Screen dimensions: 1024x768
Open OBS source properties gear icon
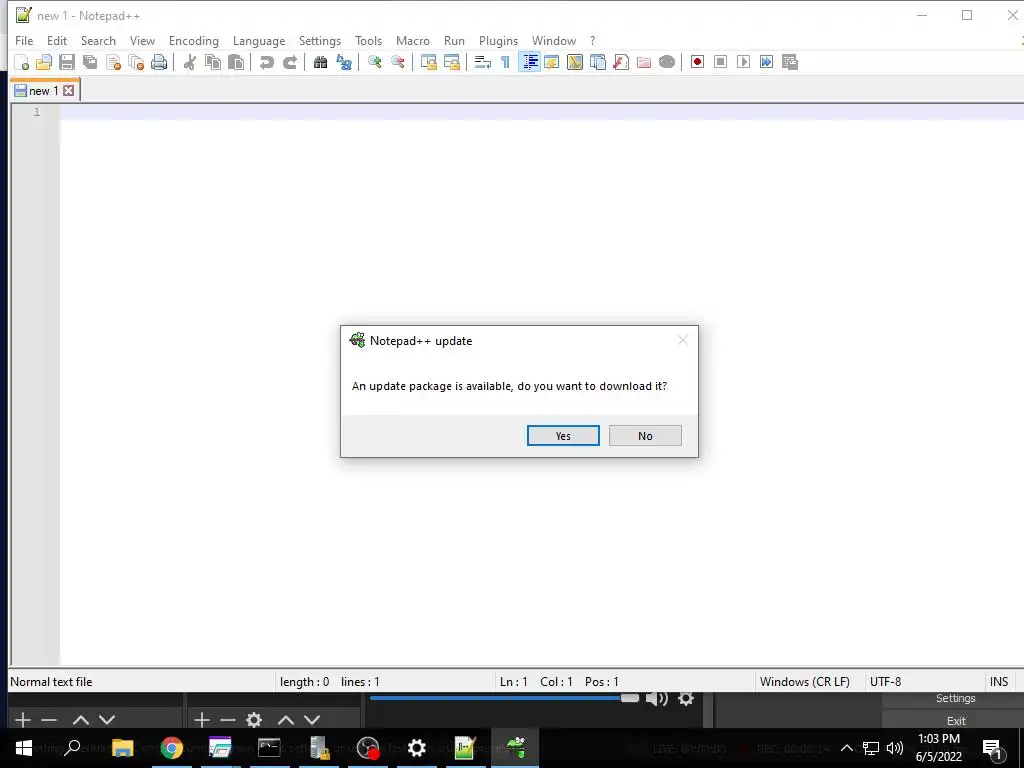[254, 720]
